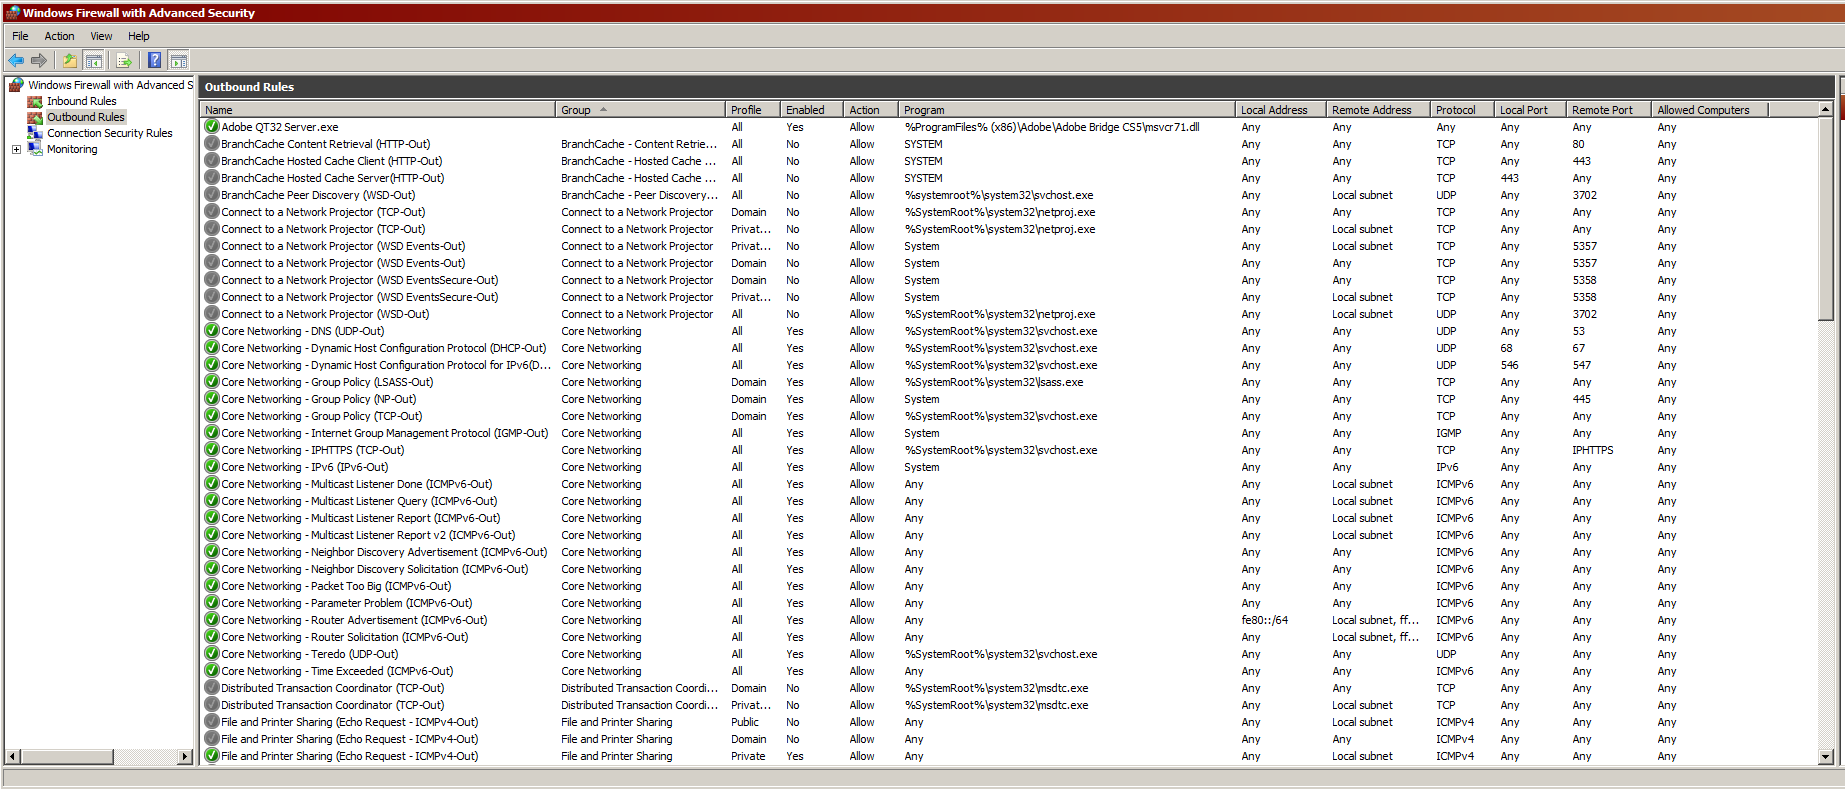The height and width of the screenshot is (789, 1845).
Task: Sort by the Group column header
Action: click(x=640, y=110)
